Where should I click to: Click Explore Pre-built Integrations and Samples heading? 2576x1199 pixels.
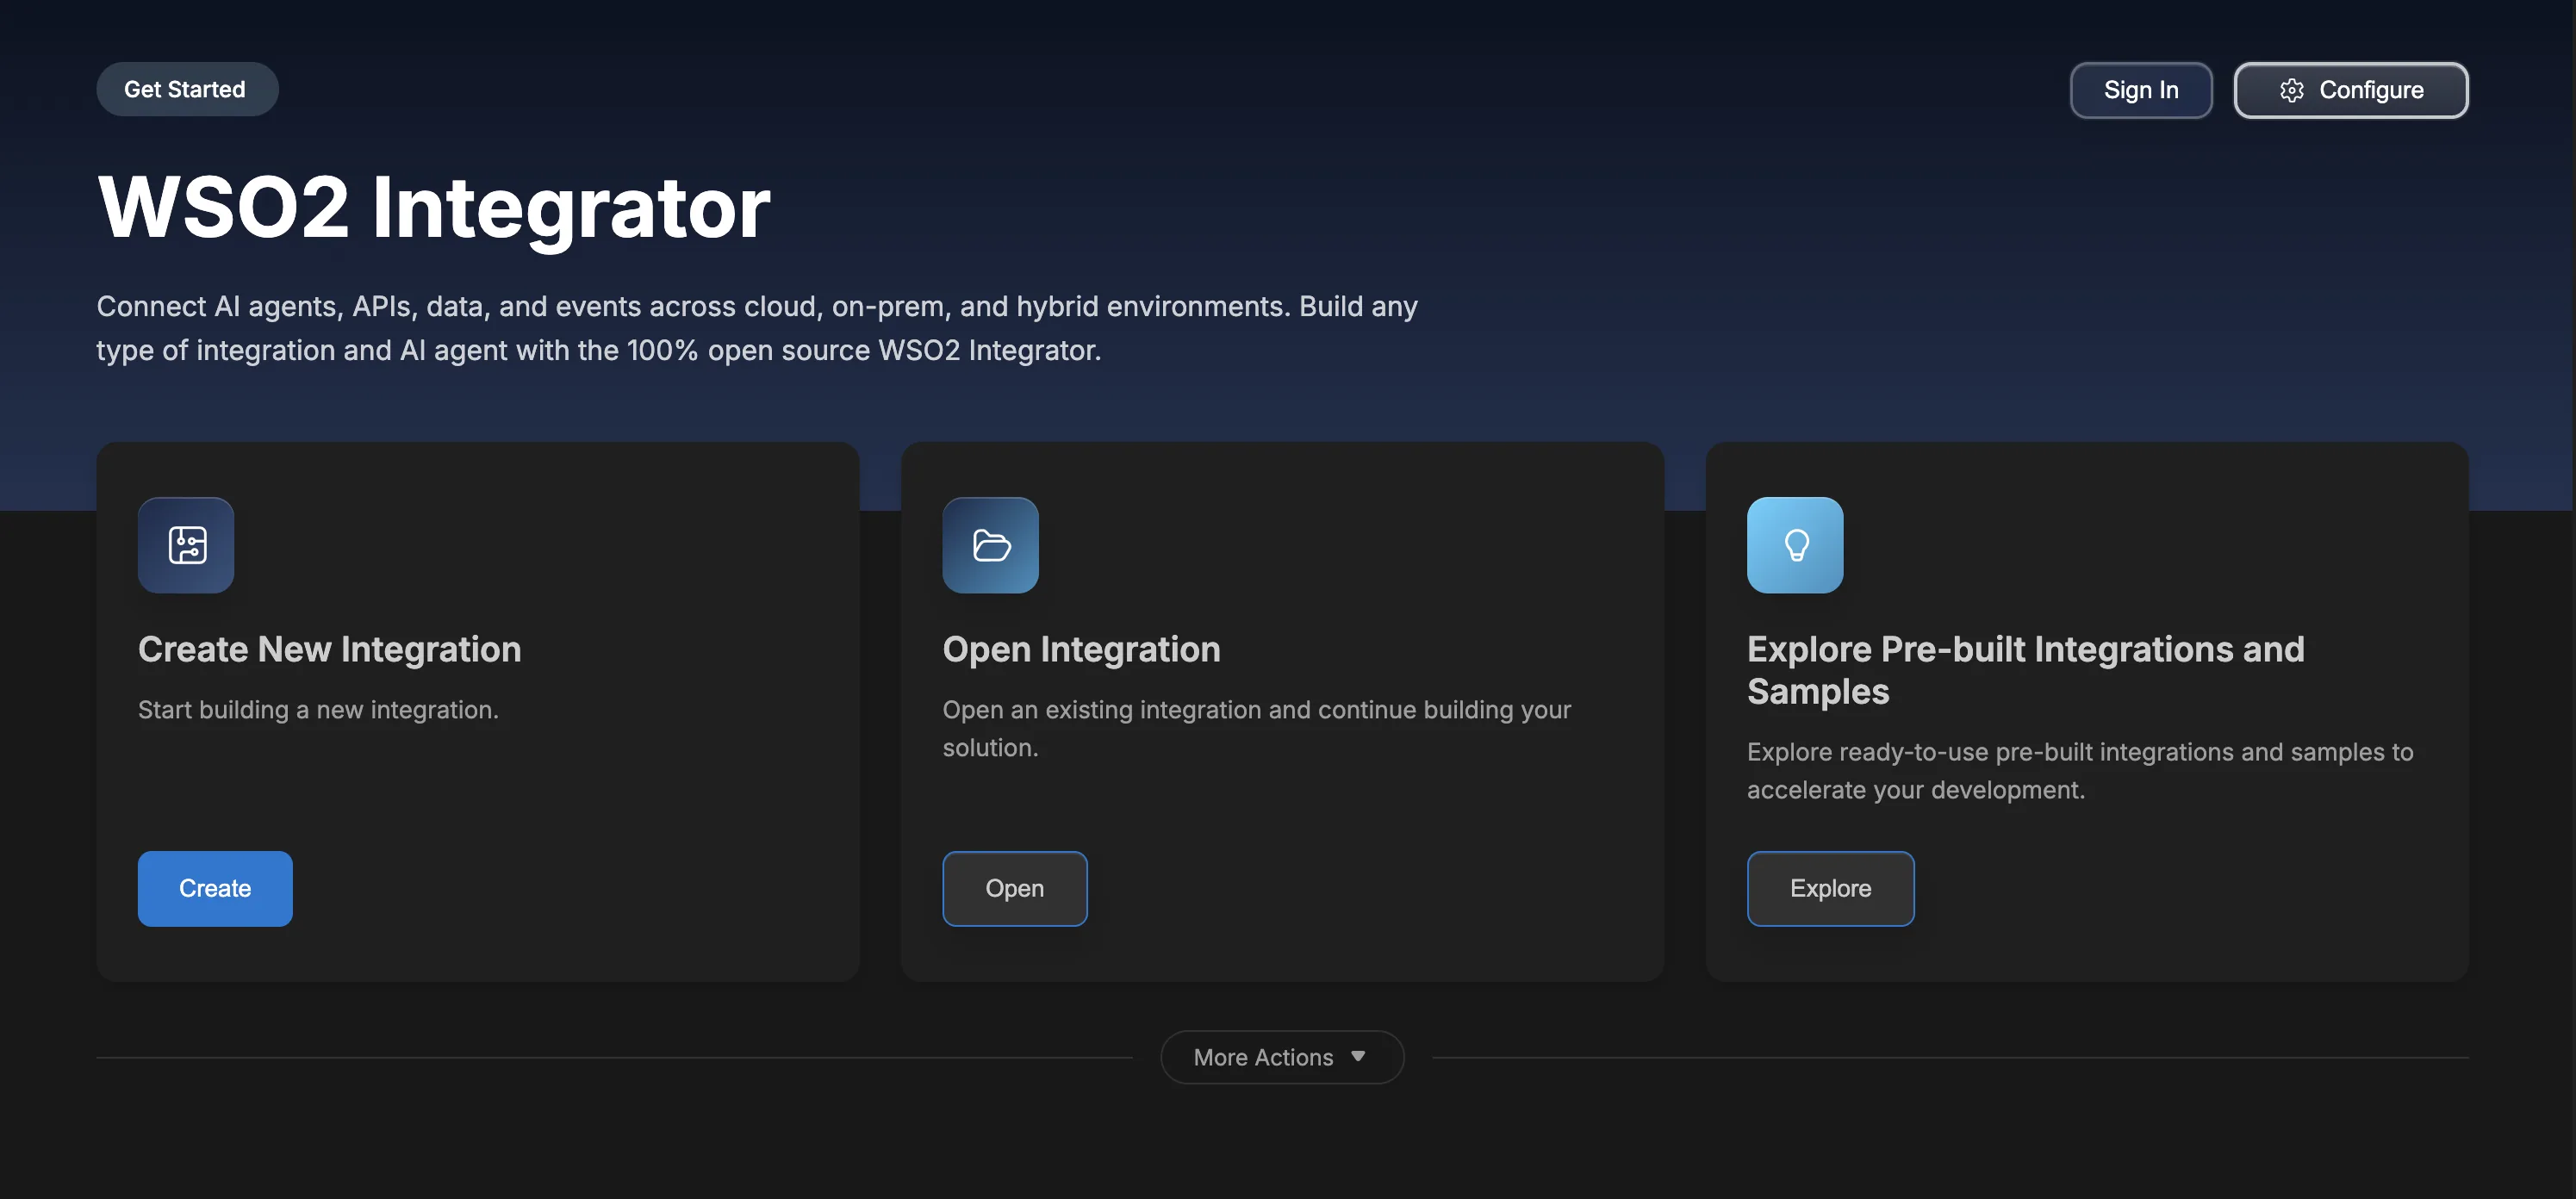pos(2025,670)
